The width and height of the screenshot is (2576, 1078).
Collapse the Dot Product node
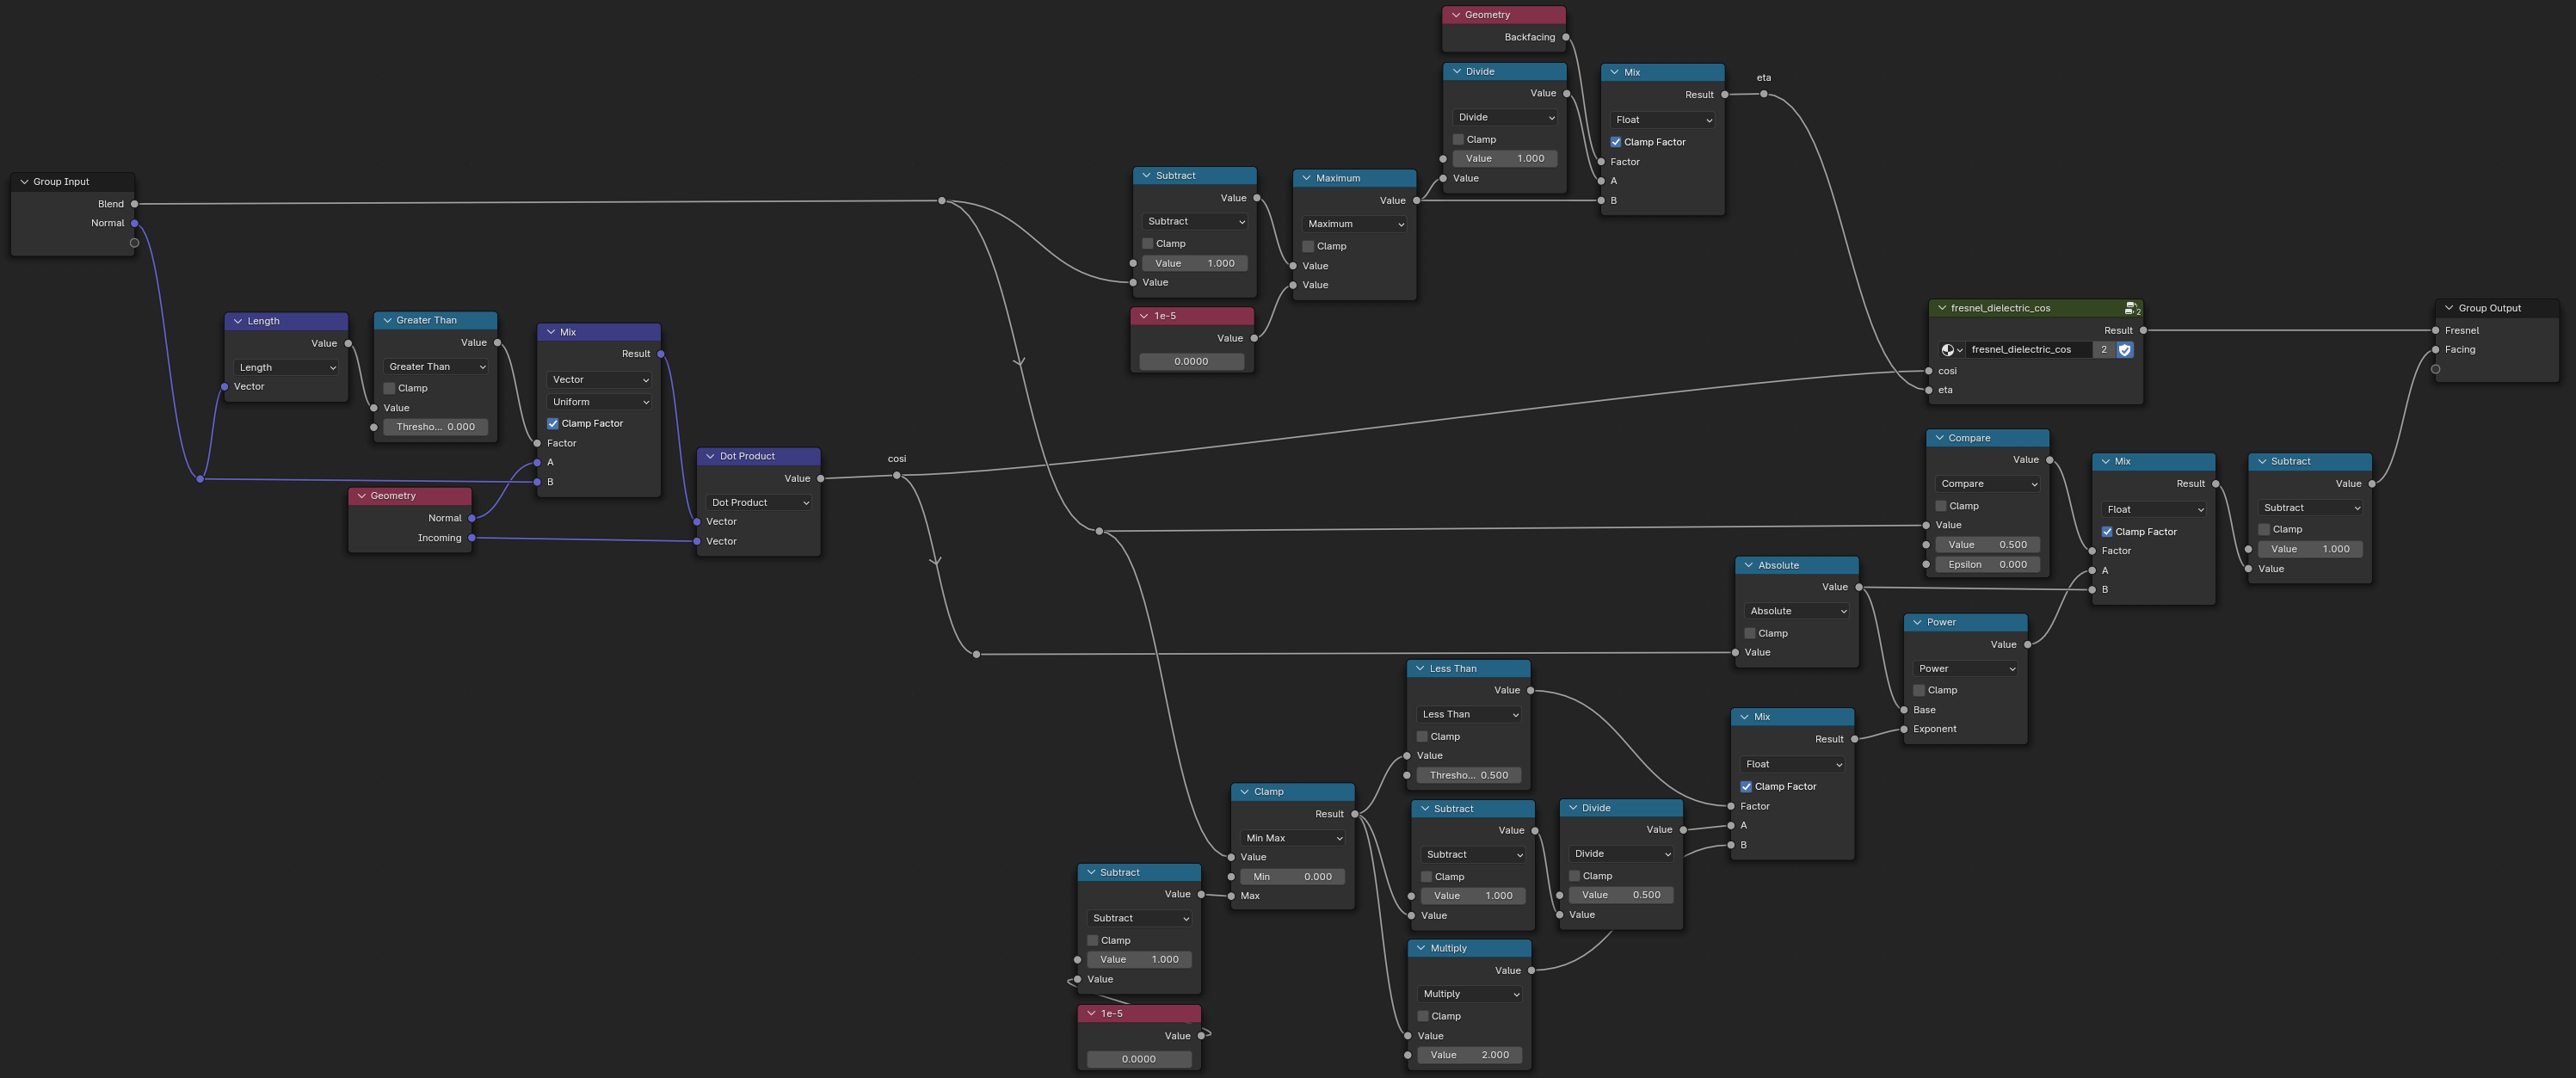pos(711,456)
